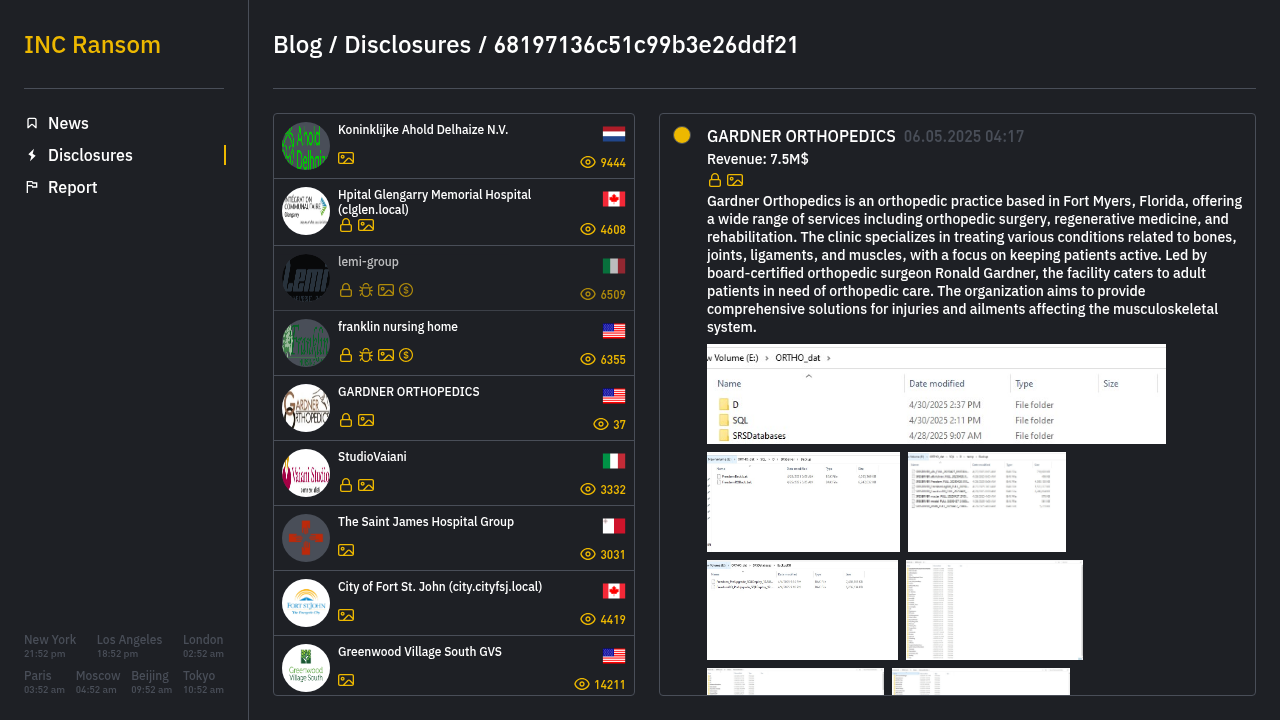The height and width of the screenshot is (720, 1280).
Task: Click views eye icon showing 14211
Action: coord(582,684)
